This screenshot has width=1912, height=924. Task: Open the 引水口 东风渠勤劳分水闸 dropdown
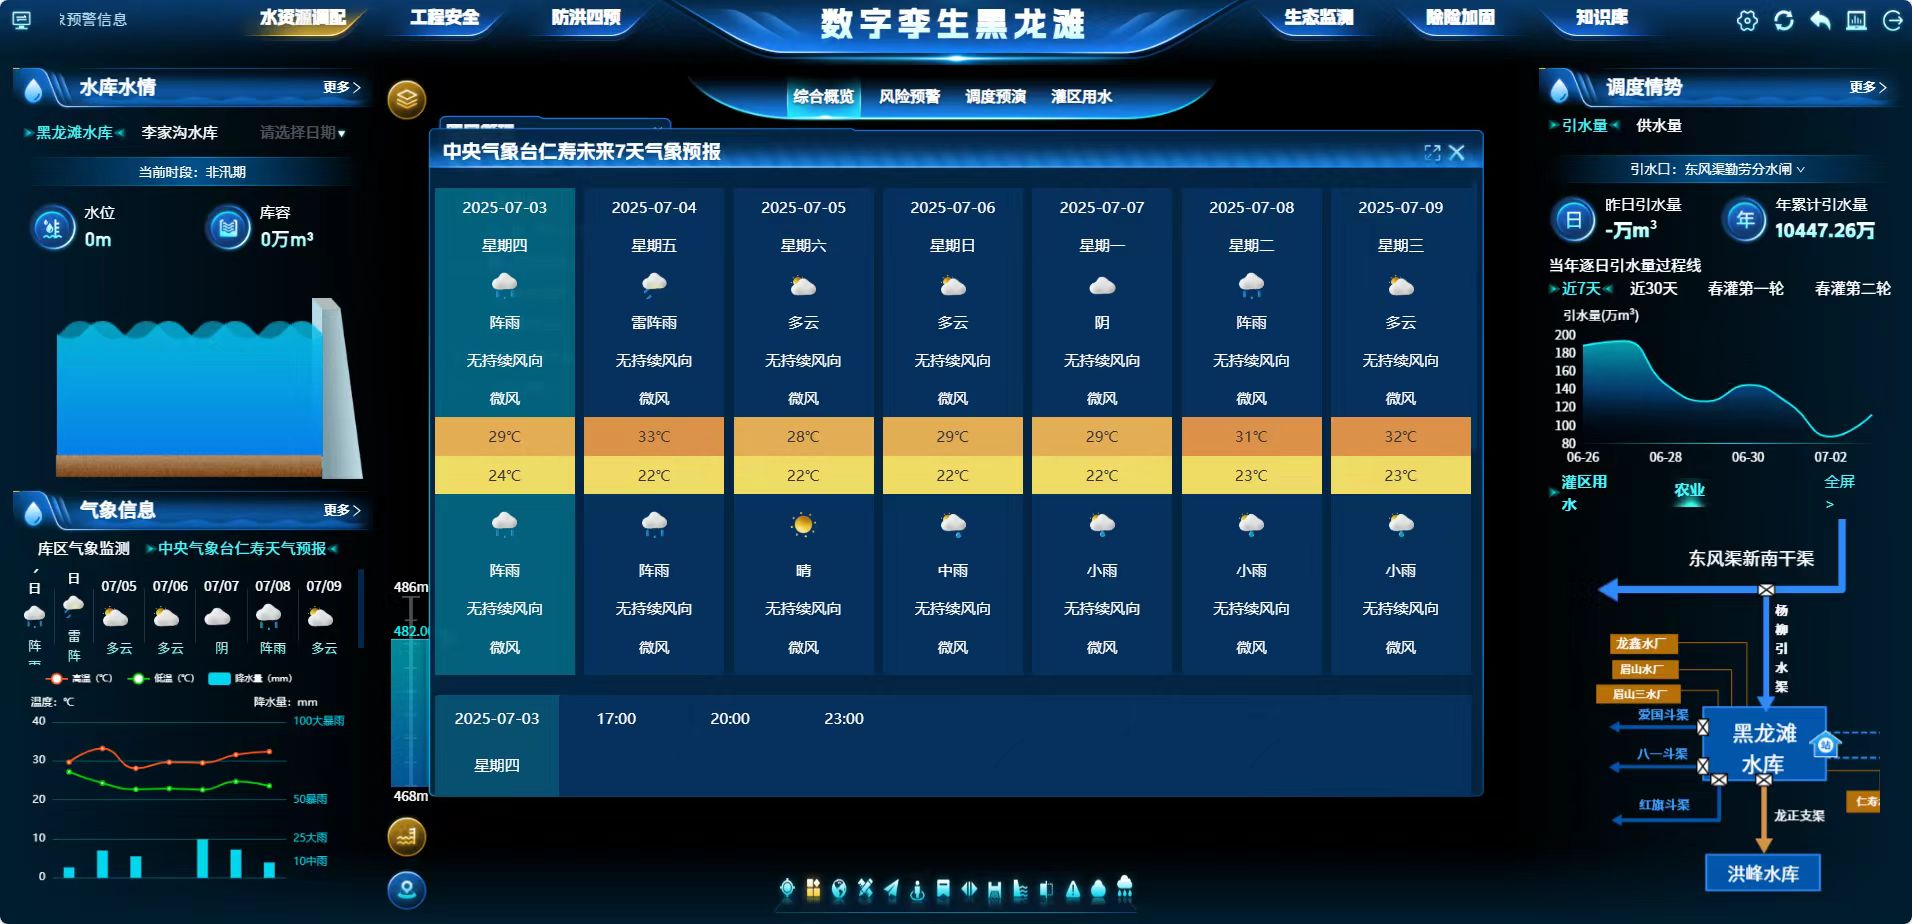1717,169
